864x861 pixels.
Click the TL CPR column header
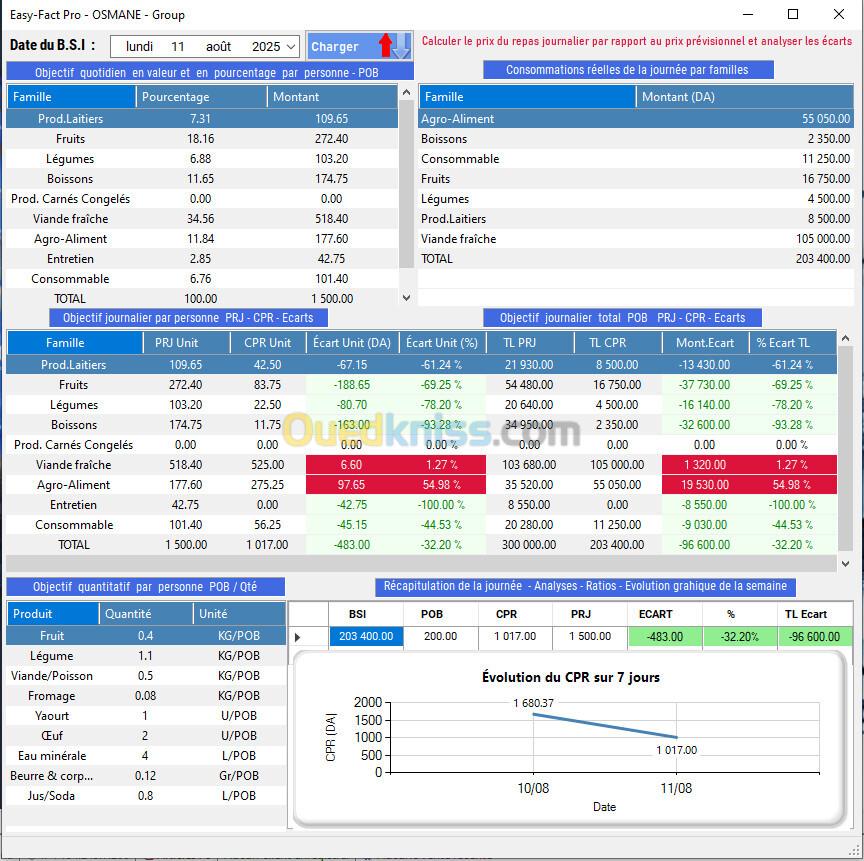pyautogui.click(x=615, y=343)
